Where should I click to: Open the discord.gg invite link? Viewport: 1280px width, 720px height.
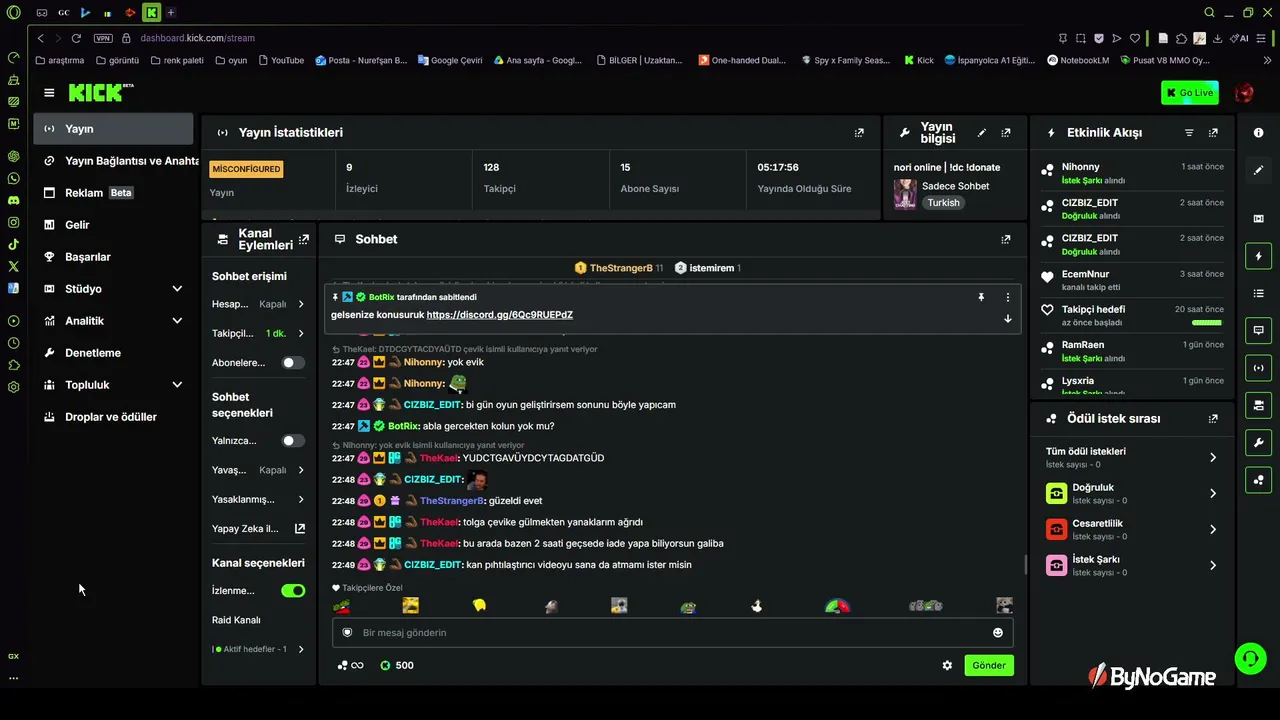pos(500,315)
